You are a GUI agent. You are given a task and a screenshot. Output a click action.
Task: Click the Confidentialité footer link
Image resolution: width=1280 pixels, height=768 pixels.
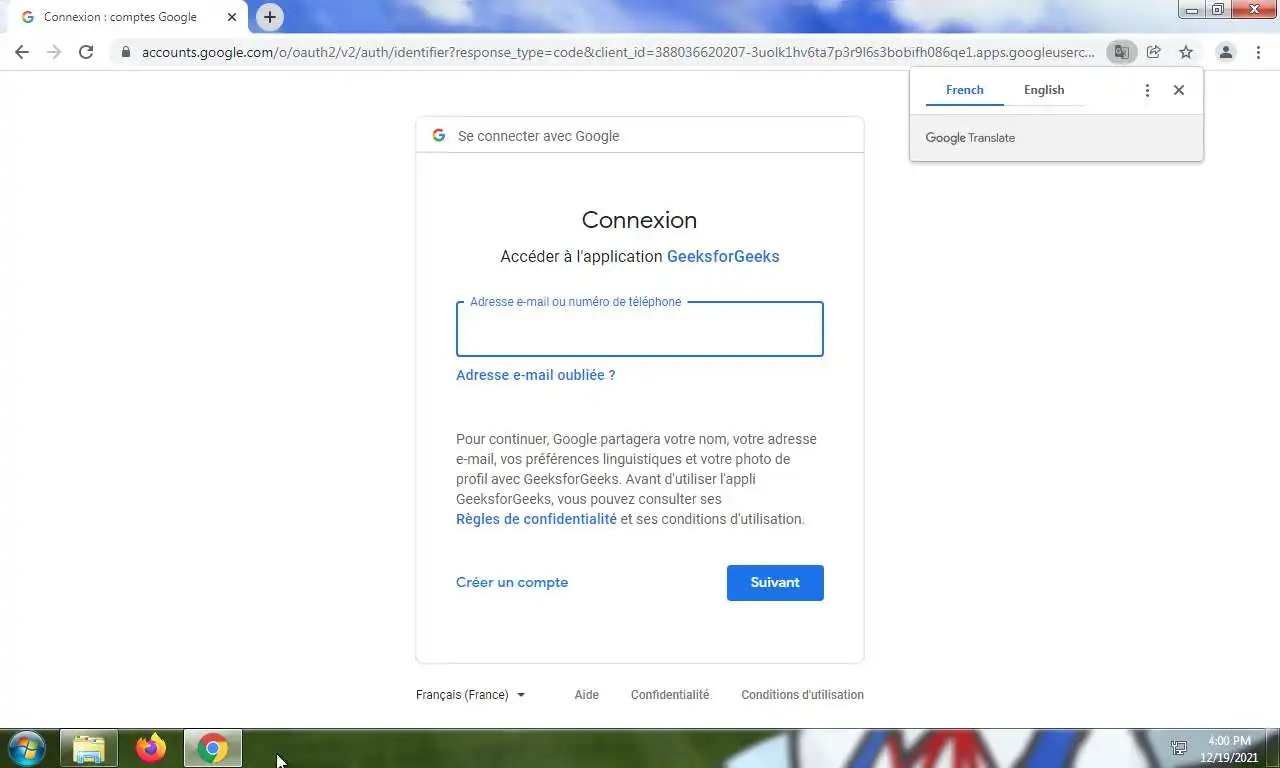click(x=670, y=695)
